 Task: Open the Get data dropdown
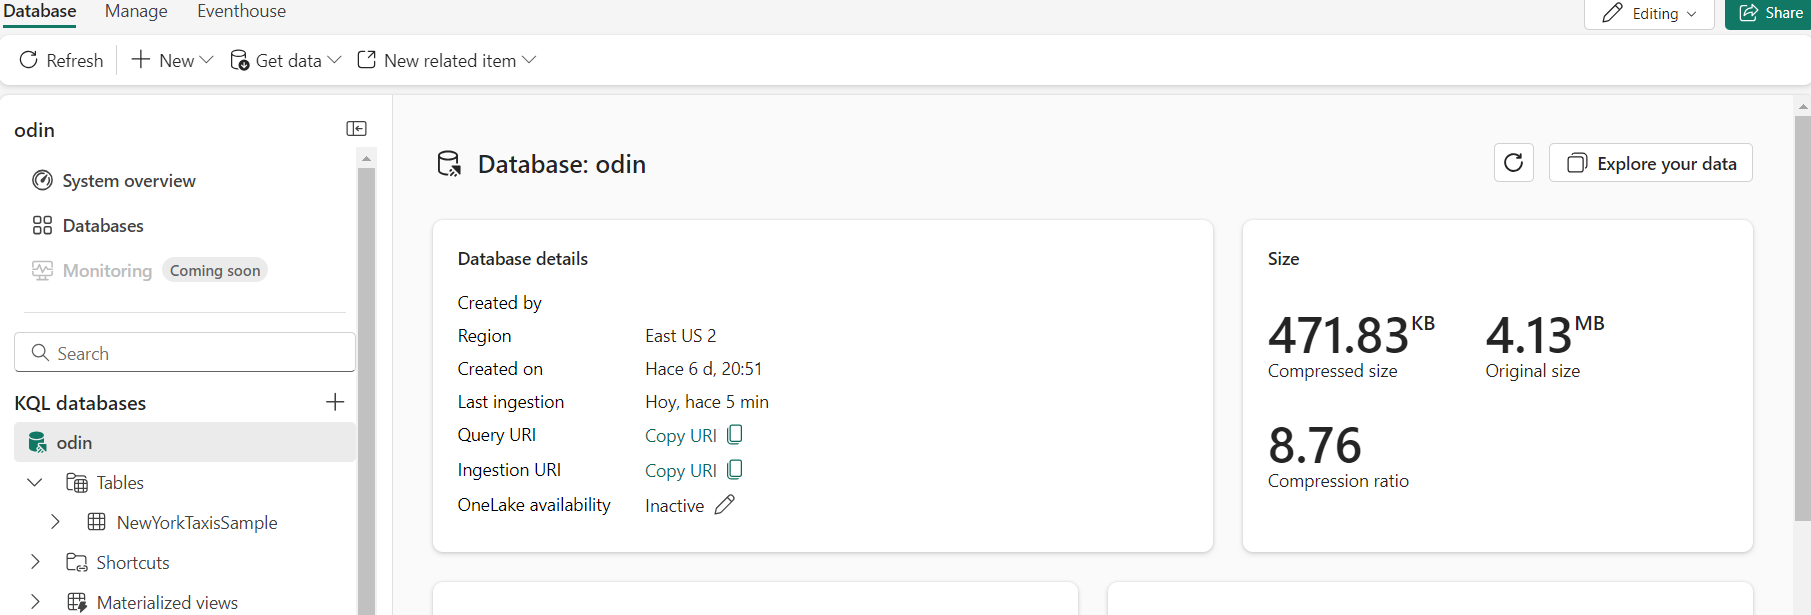click(x=286, y=61)
